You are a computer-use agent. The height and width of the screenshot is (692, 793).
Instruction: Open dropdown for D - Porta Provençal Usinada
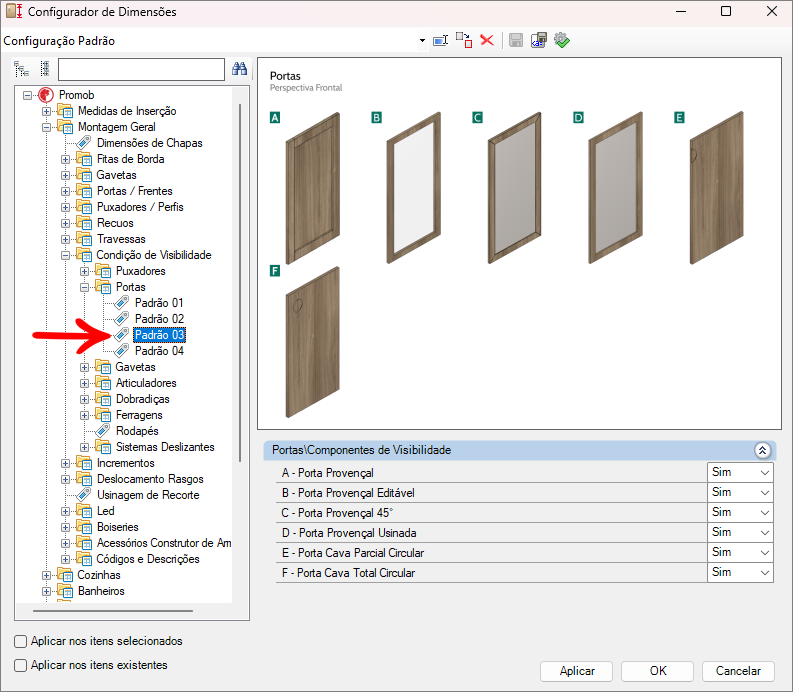765,533
